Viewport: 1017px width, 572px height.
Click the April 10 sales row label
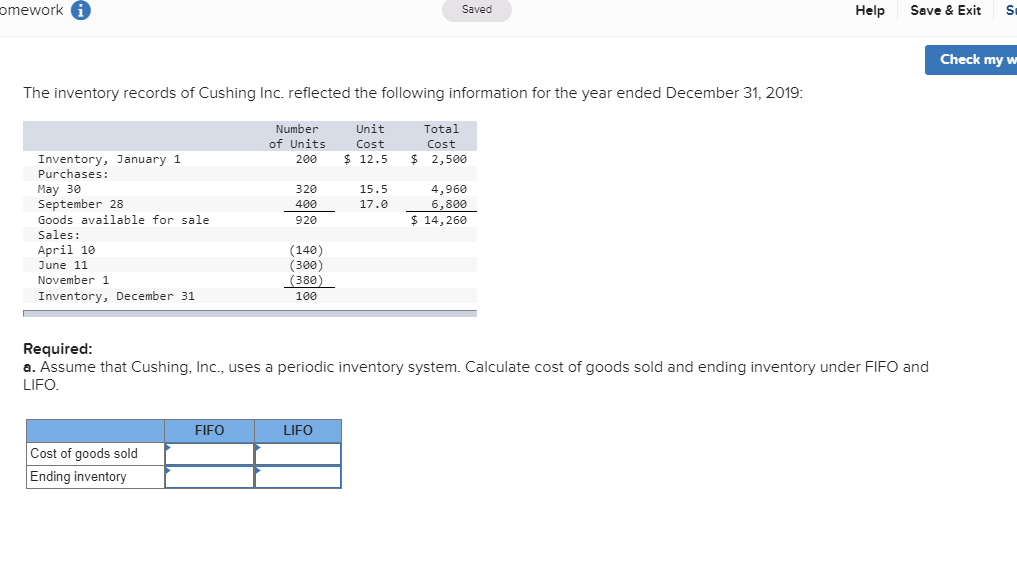(66, 250)
